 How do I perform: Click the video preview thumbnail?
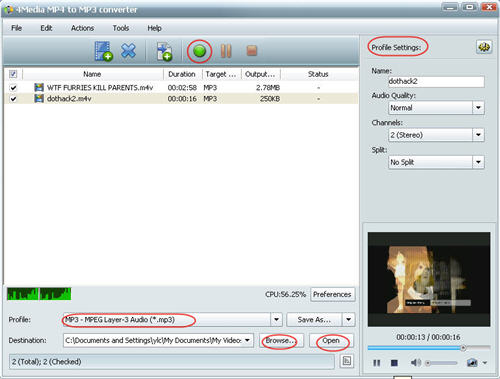(x=429, y=279)
